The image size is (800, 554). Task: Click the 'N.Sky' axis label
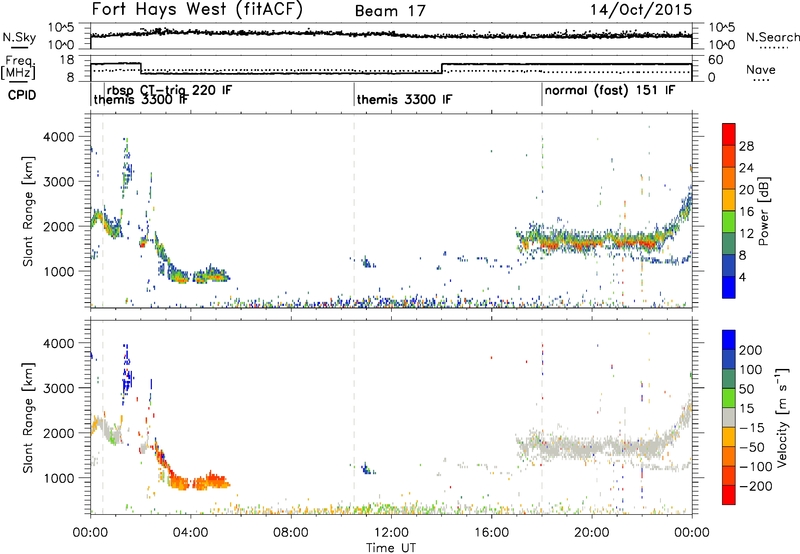tap(19, 37)
